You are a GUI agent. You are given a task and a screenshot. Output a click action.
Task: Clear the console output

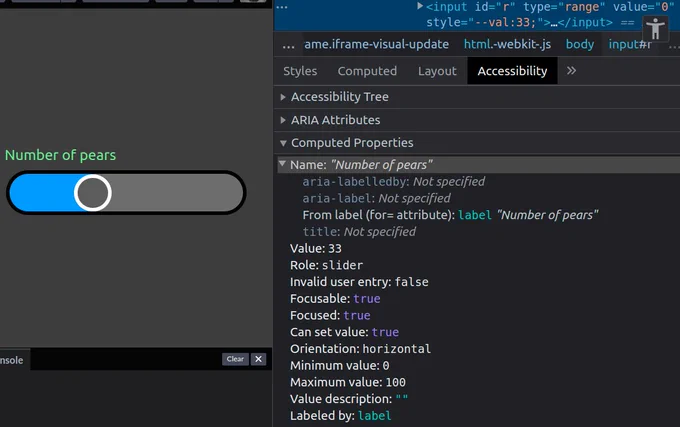[235, 359]
